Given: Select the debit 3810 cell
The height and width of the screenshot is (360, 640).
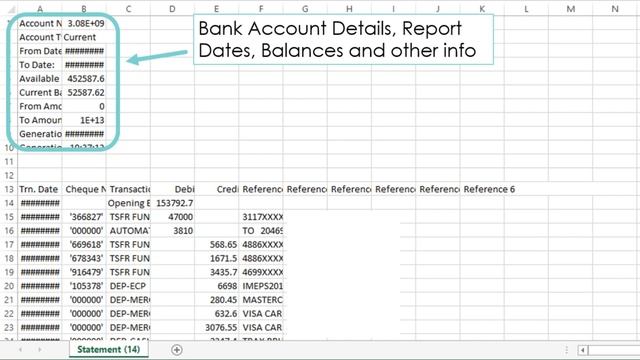Looking at the screenshot, I should (x=172, y=231).
